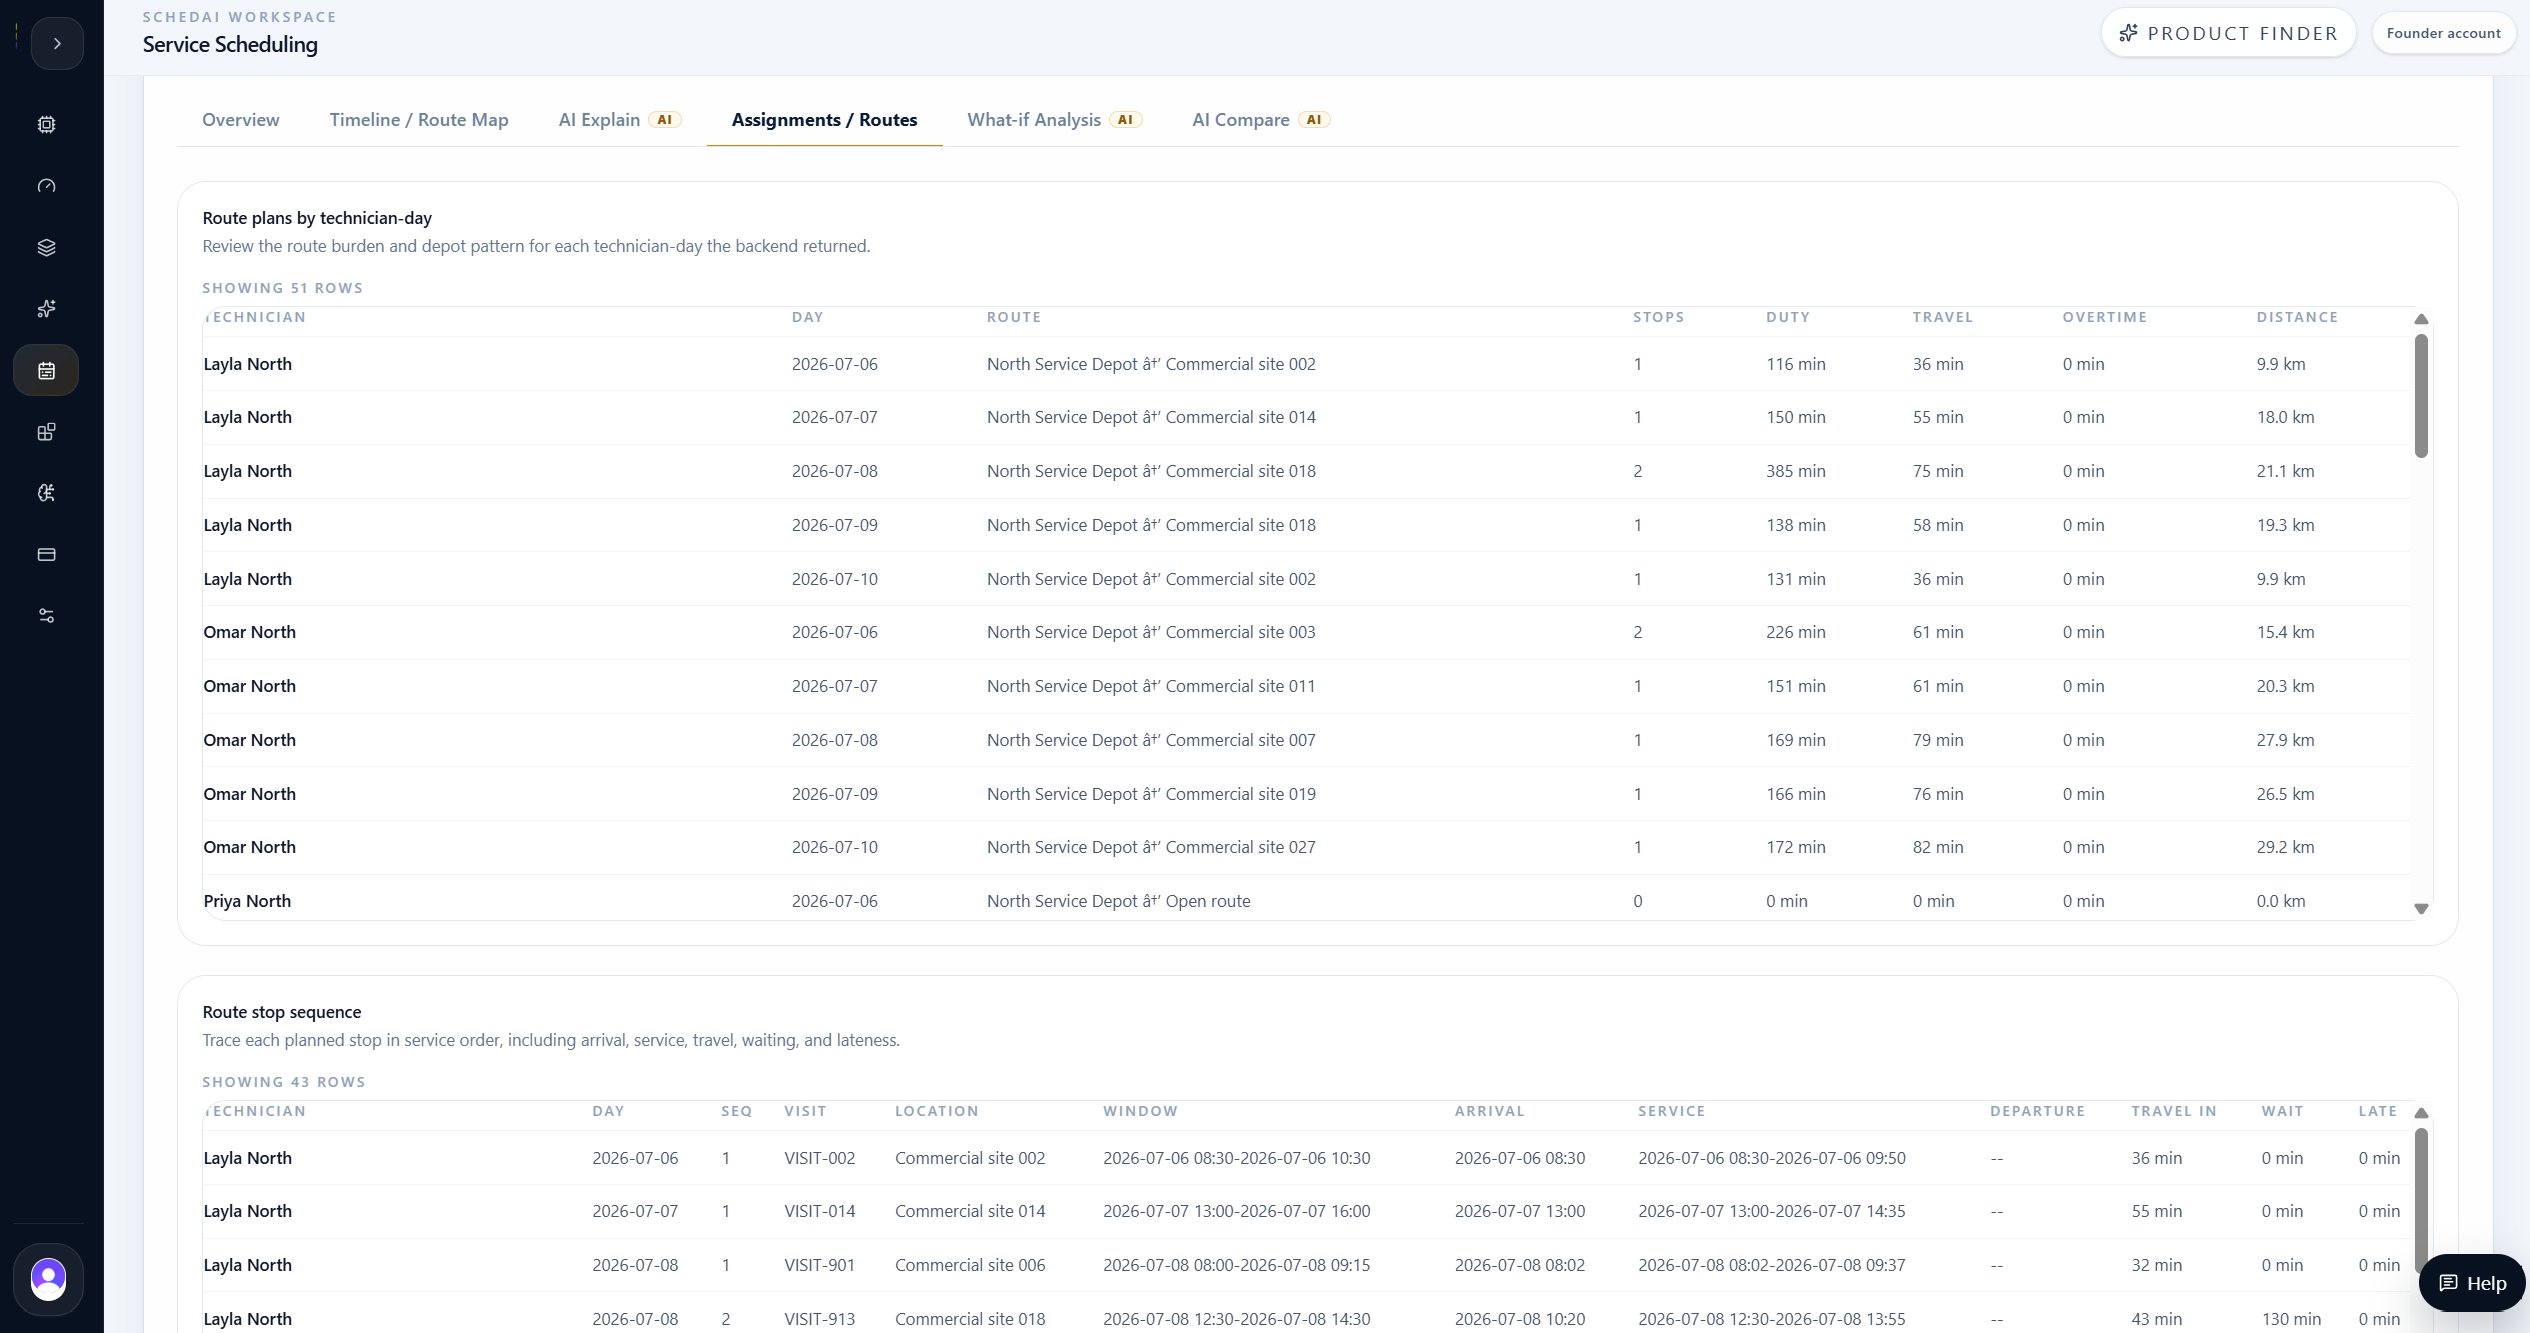
Task: Click the Product Finder sparkle icon
Action: (x=2128, y=33)
